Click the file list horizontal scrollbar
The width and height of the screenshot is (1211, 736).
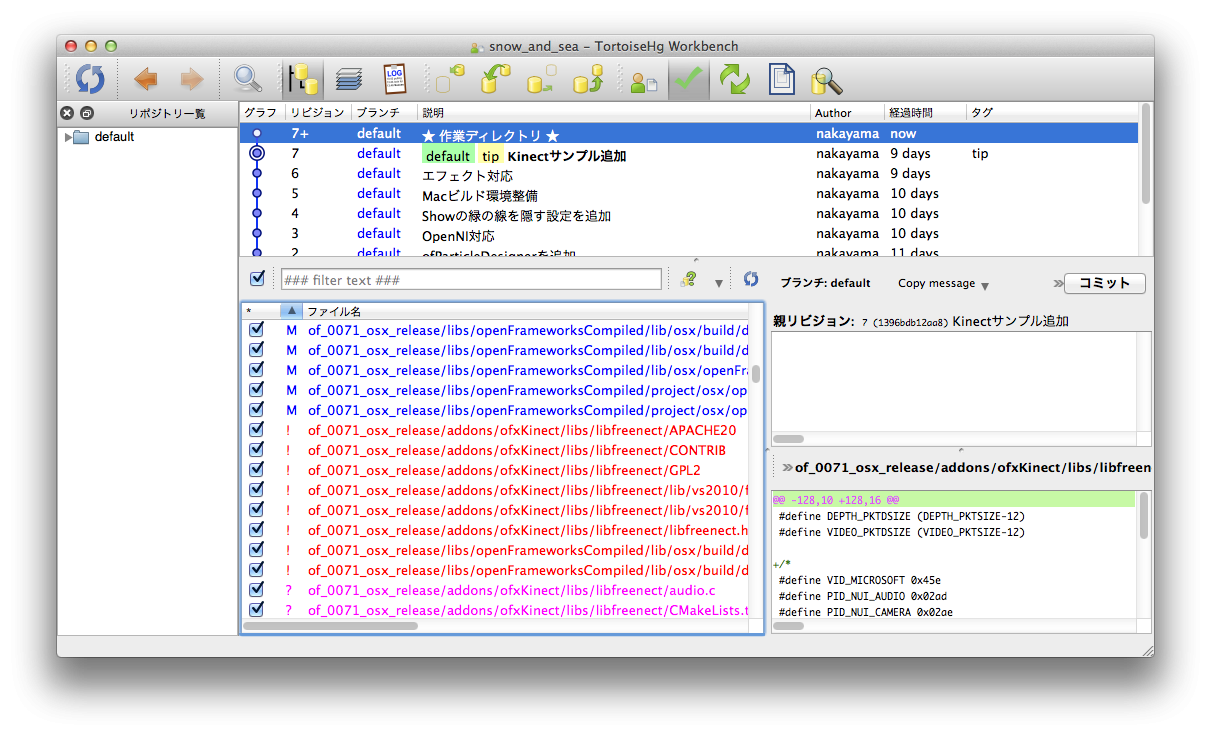click(330, 626)
